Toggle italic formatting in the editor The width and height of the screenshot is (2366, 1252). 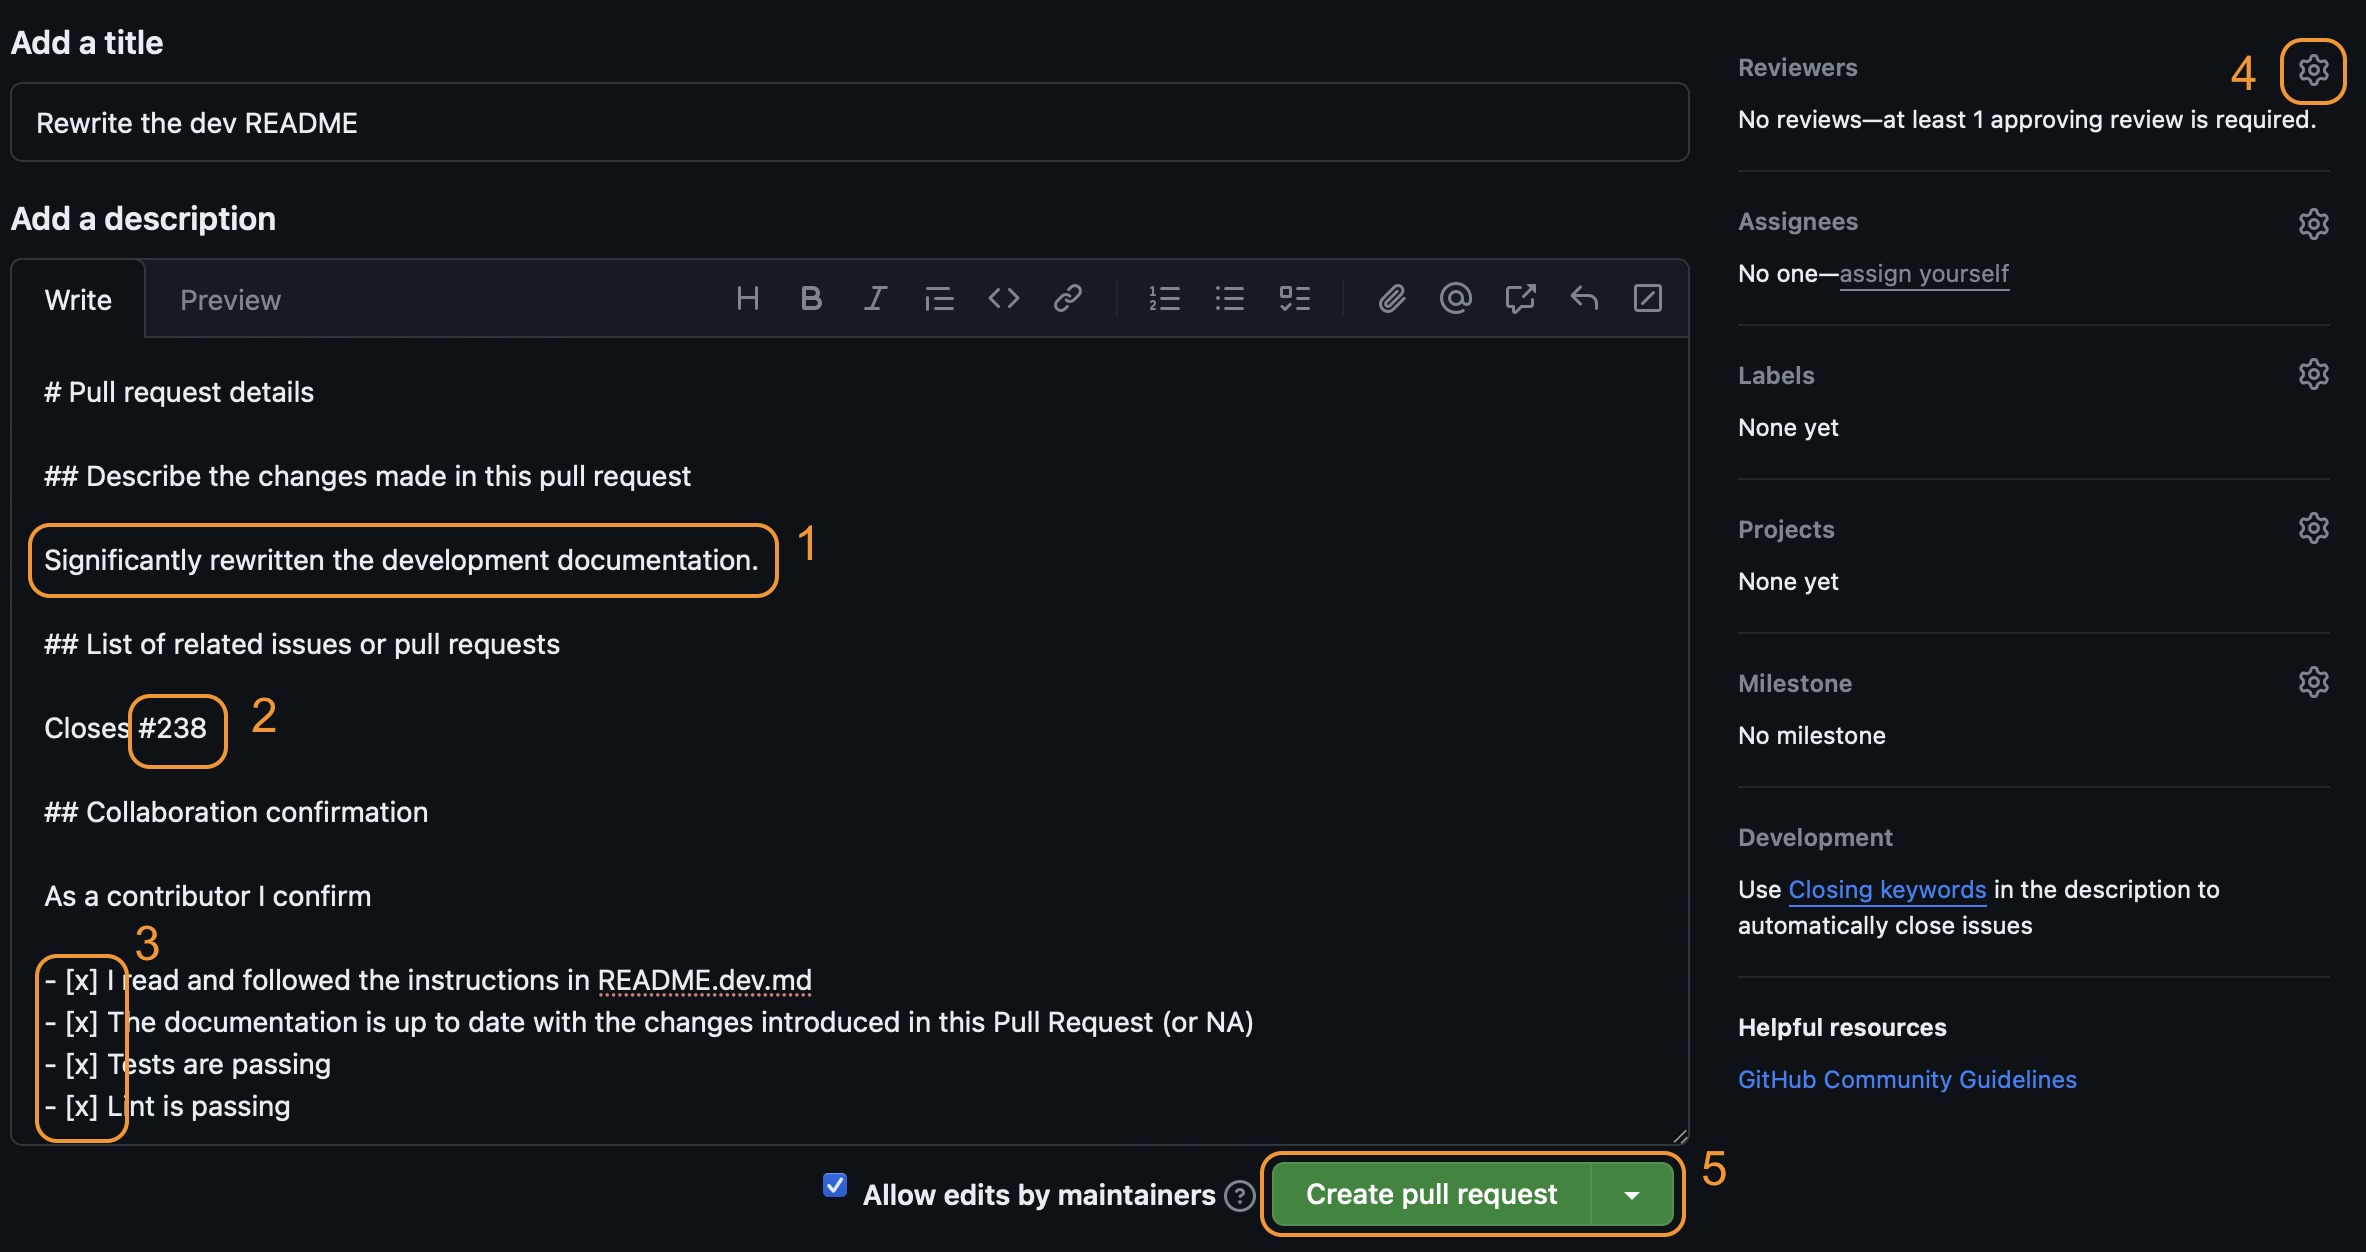875,298
